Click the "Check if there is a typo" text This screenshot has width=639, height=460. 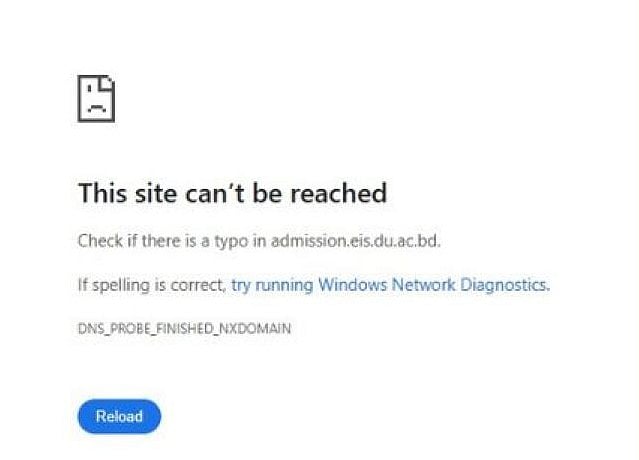[160, 241]
